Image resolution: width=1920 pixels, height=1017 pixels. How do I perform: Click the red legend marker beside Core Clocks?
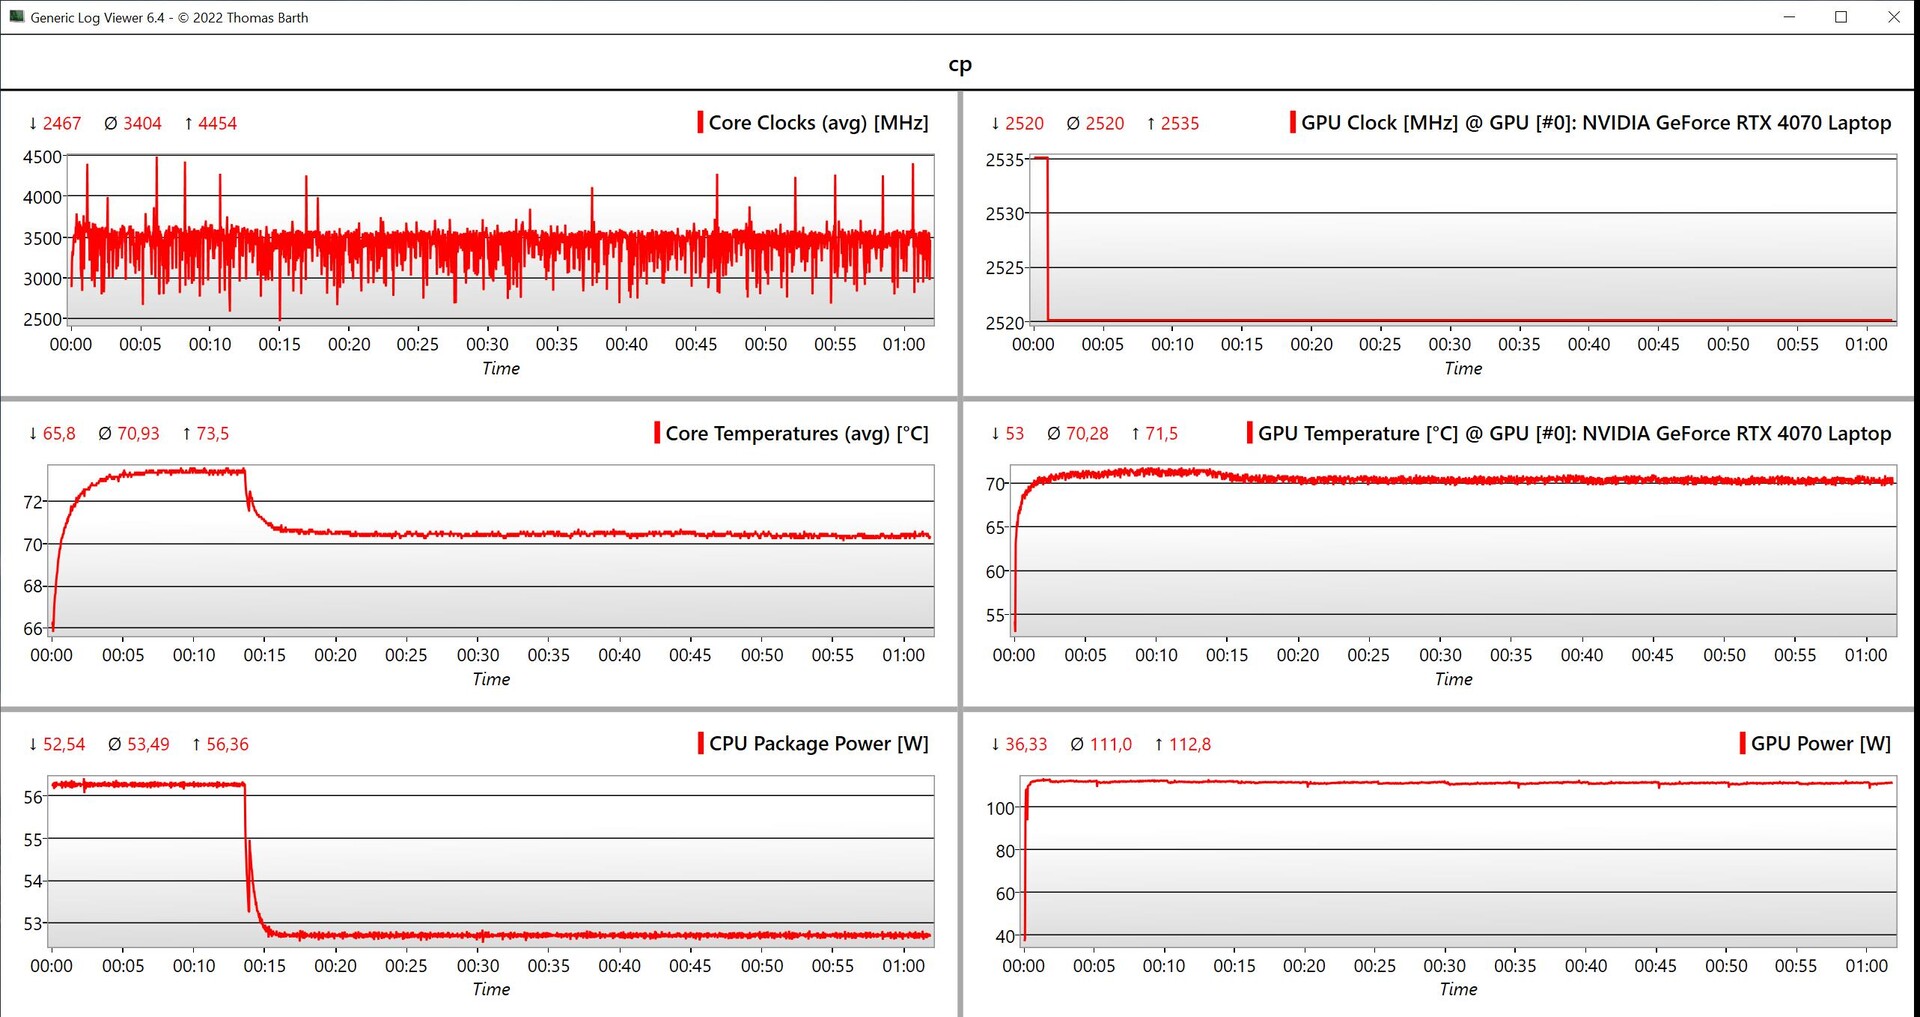tap(700, 123)
